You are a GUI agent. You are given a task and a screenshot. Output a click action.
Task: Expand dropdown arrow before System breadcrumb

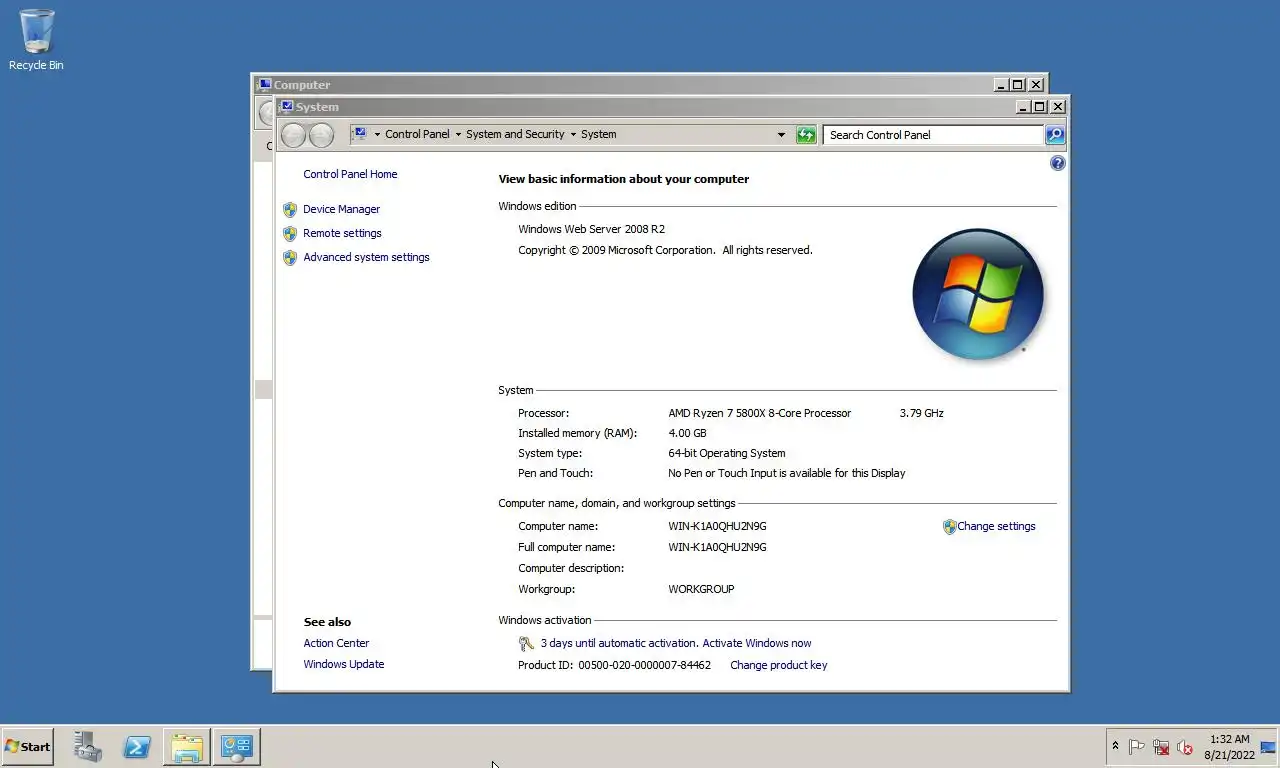tap(573, 134)
